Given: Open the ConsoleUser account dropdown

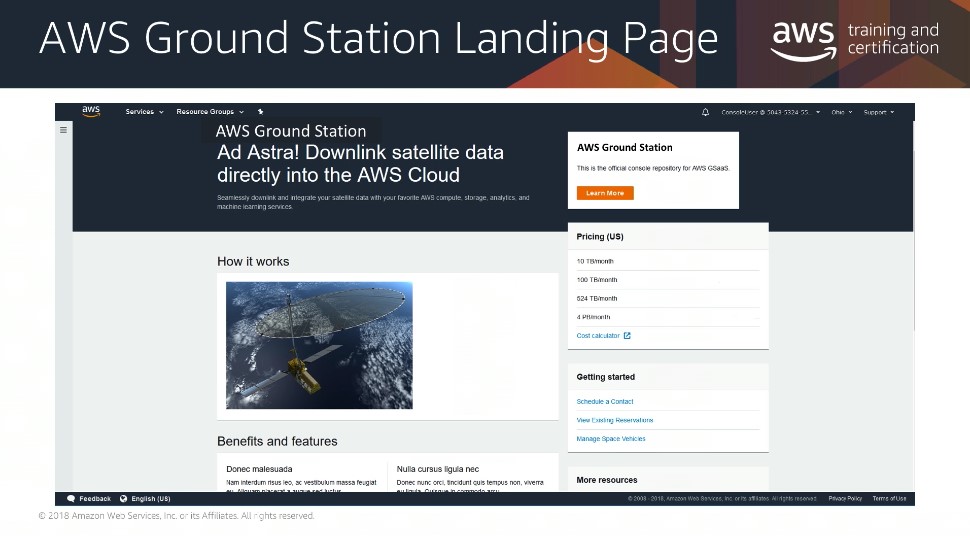Looking at the screenshot, I should [770, 112].
